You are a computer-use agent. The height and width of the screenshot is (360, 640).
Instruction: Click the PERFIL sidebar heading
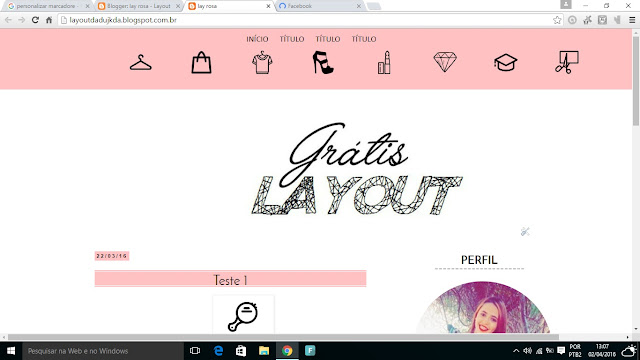click(479, 260)
